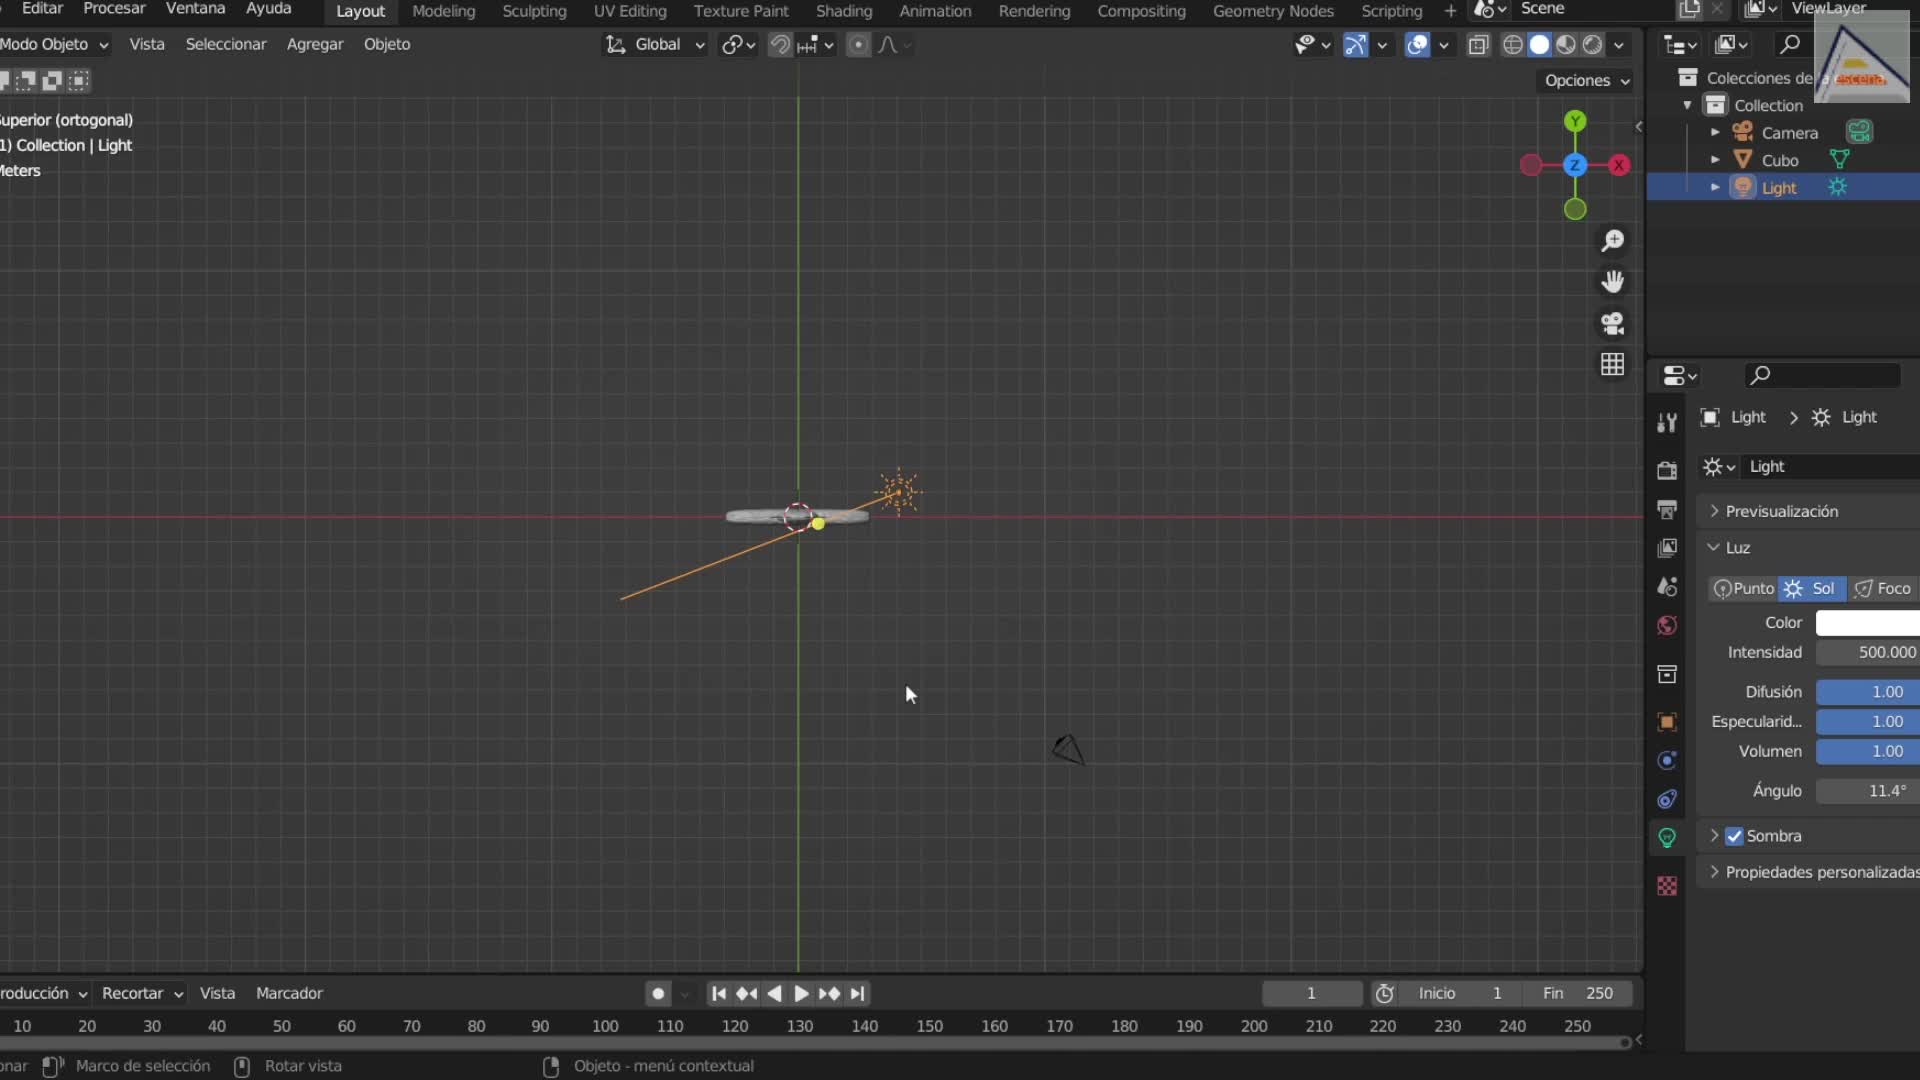Click the play animation button
This screenshot has height=1080, width=1920.
[801, 993]
